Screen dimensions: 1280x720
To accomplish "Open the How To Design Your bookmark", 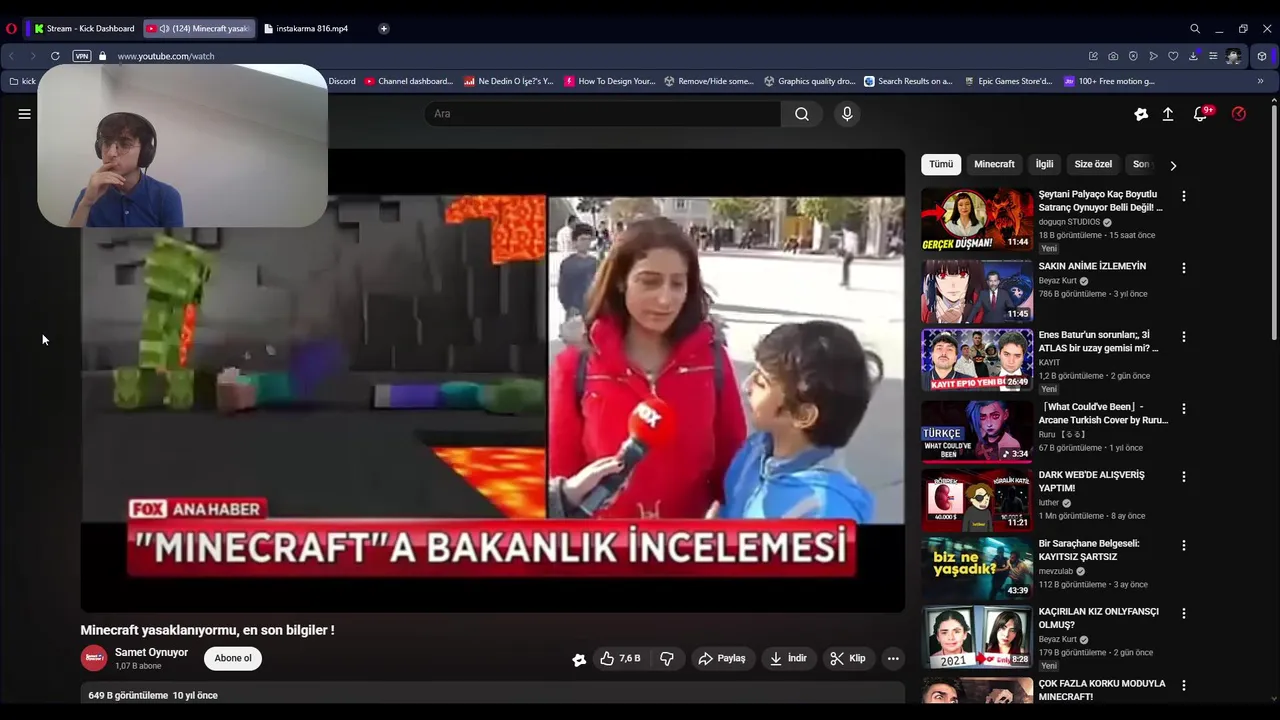I will pyautogui.click(x=610, y=81).
